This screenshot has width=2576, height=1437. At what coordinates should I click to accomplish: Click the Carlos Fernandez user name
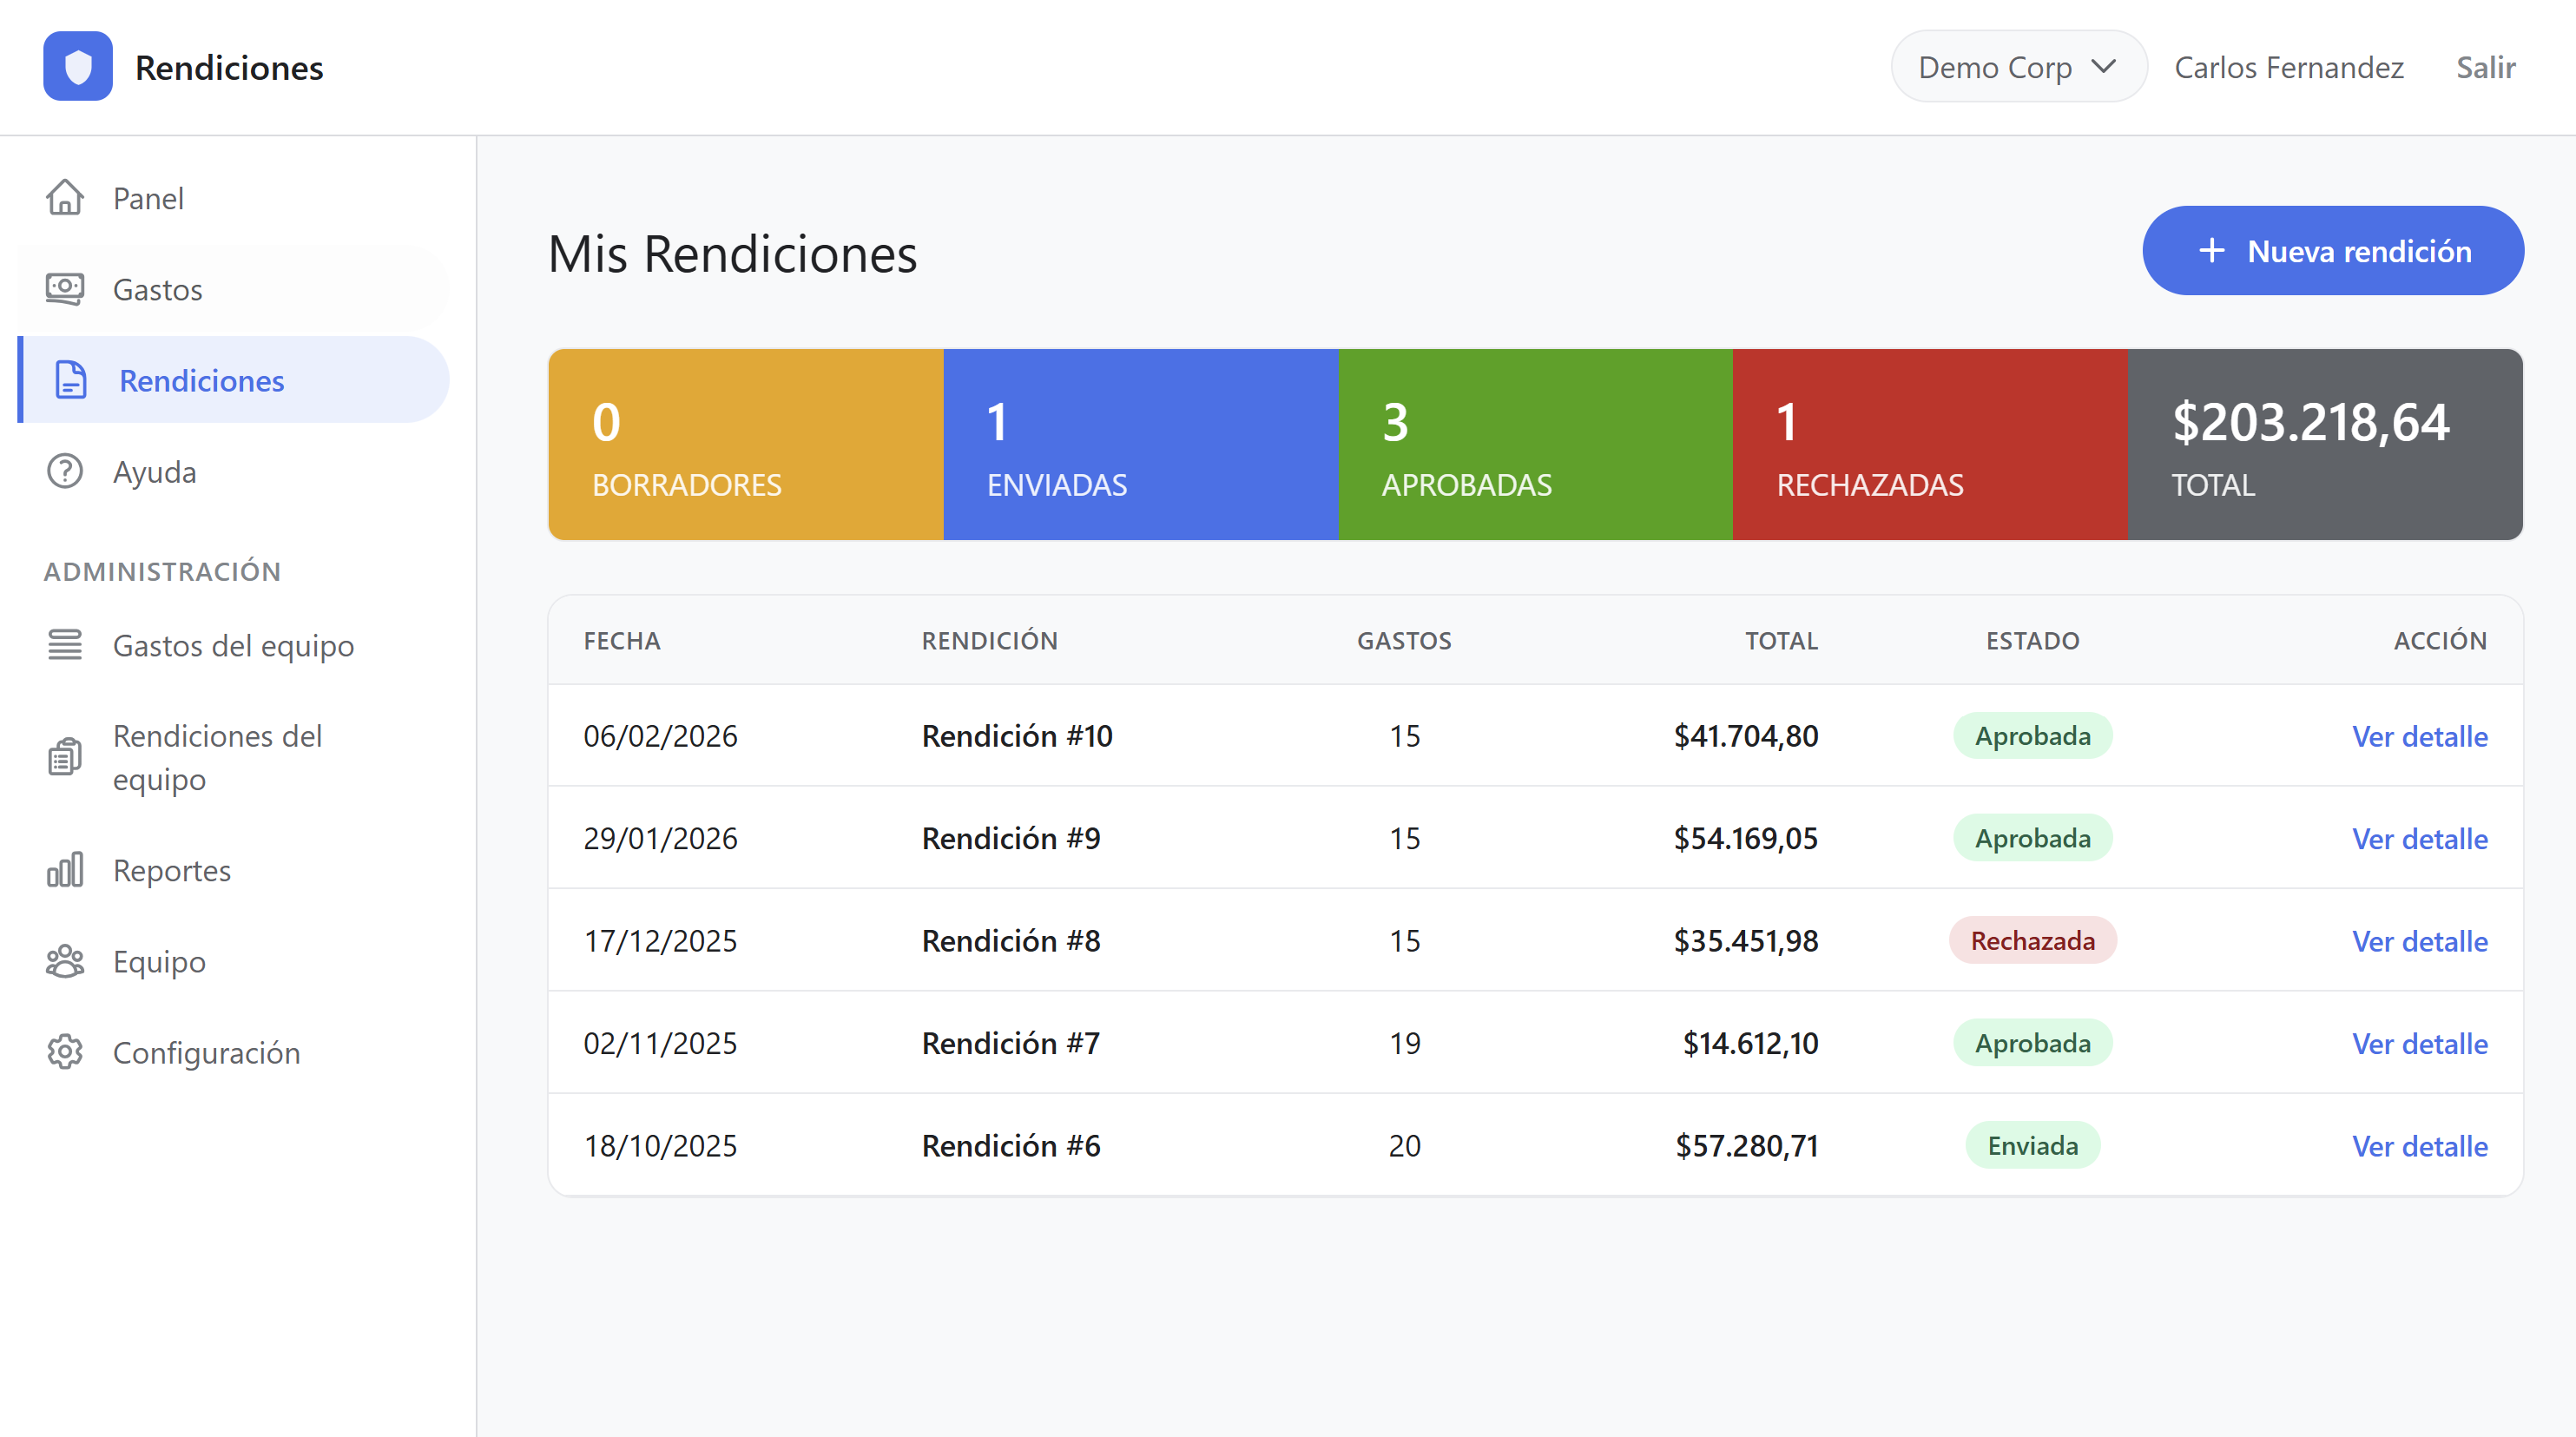tap(2289, 67)
